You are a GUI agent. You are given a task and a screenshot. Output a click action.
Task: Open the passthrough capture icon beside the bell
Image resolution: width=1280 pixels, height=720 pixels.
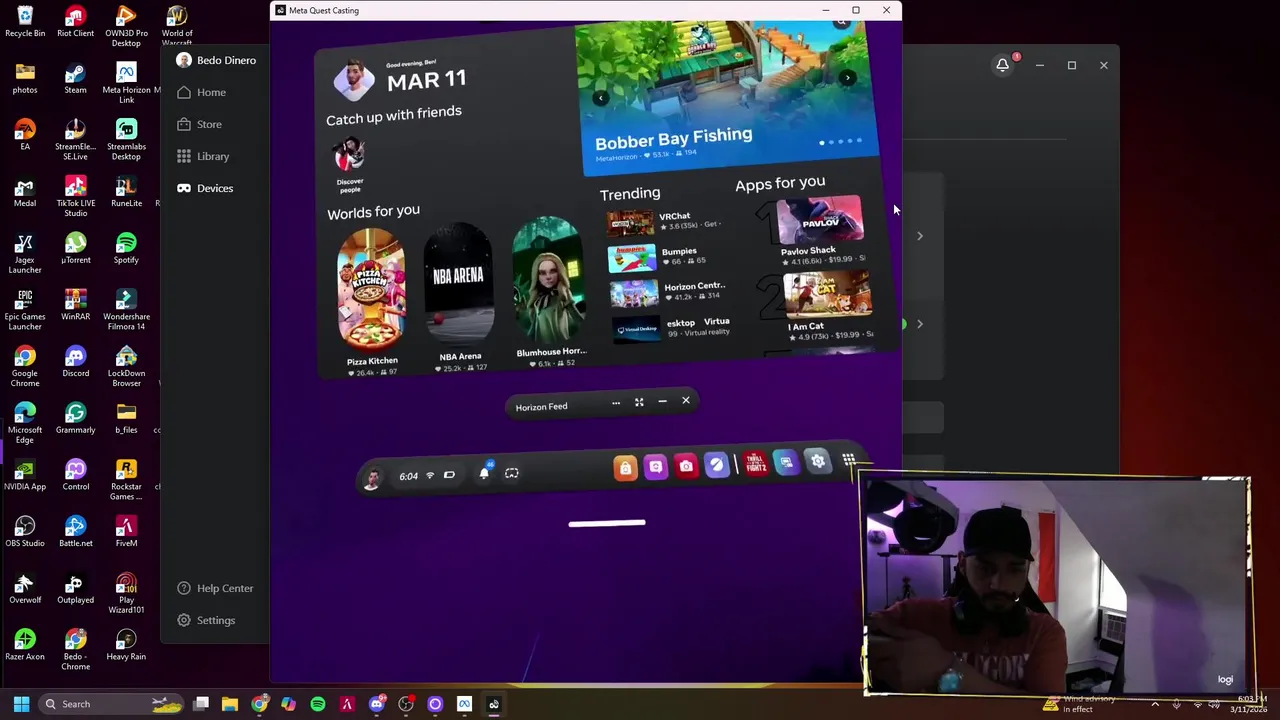[x=511, y=473]
